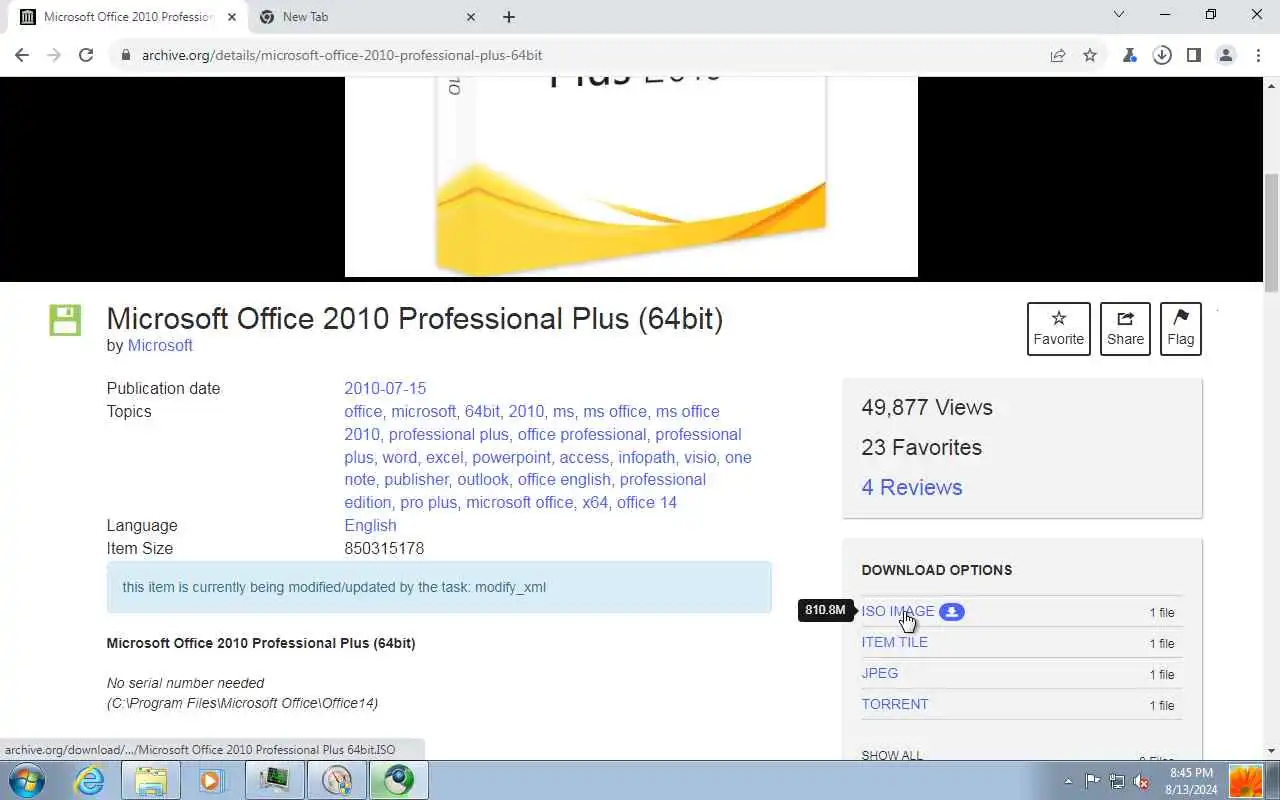Screen dimensions: 1280x800
Task: View the site security lock icon
Action: click(x=125, y=55)
